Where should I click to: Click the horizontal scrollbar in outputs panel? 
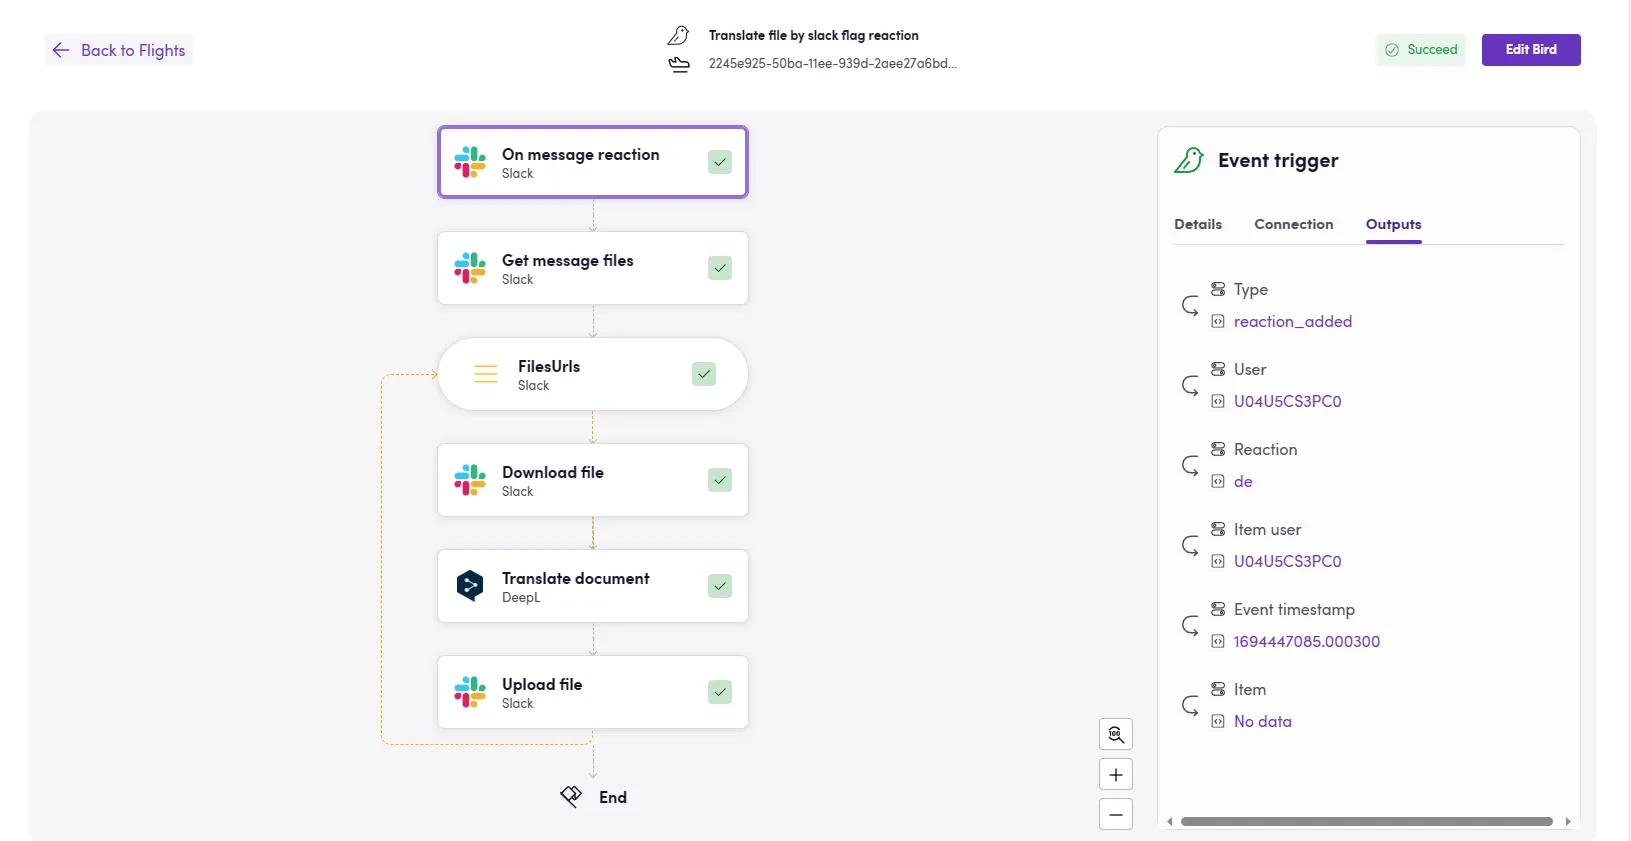pos(1366,822)
